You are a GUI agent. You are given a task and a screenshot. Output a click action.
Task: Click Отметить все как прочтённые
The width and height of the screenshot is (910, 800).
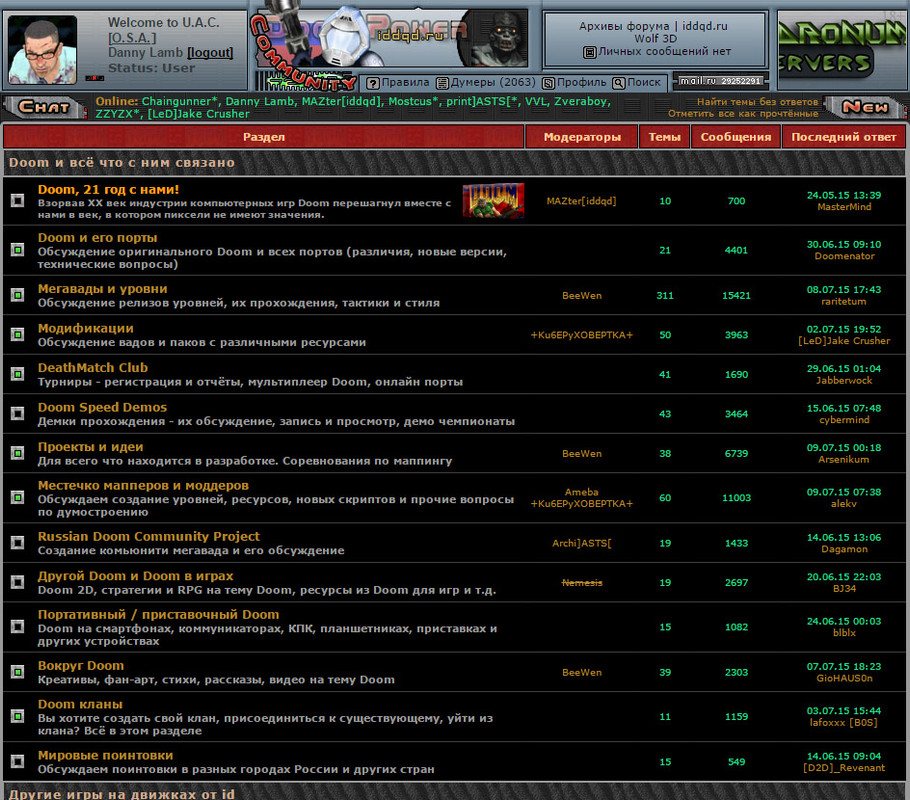point(743,114)
